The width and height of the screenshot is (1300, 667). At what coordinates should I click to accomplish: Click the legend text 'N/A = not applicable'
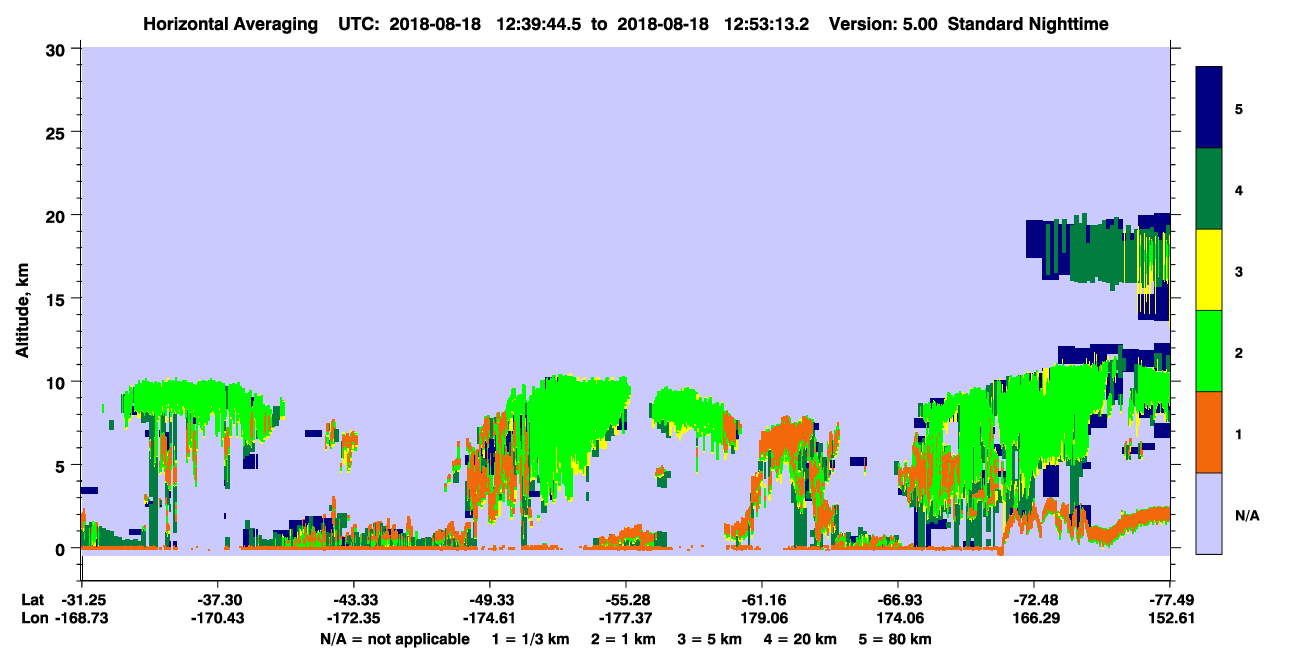click(x=394, y=639)
